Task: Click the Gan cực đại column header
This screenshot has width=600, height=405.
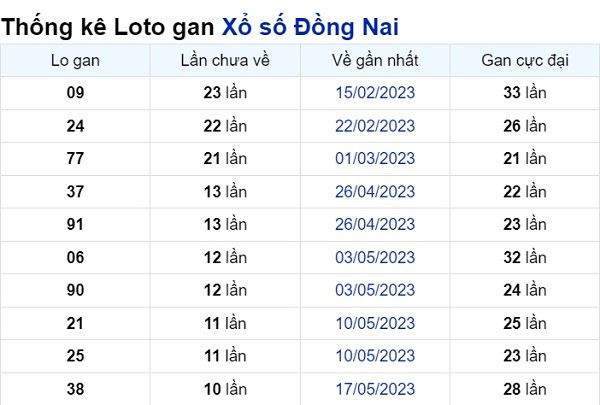Action: (525, 60)
